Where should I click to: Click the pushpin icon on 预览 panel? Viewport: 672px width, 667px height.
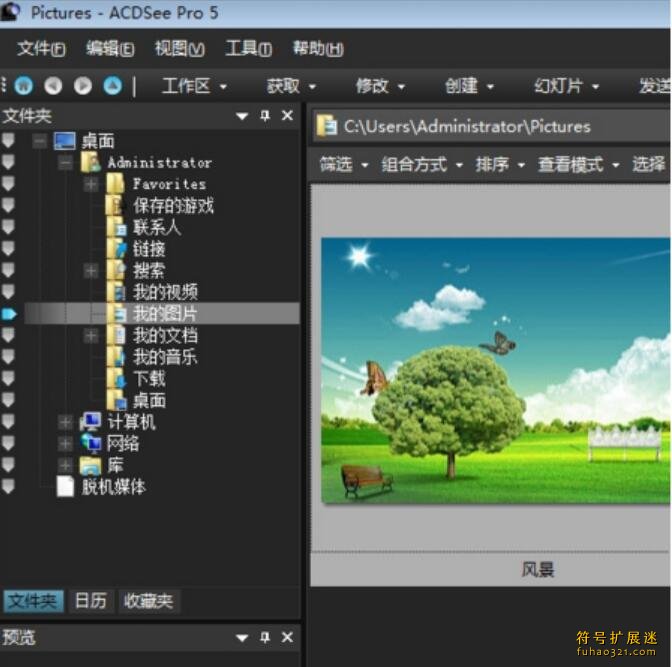[x=265, y=637]
